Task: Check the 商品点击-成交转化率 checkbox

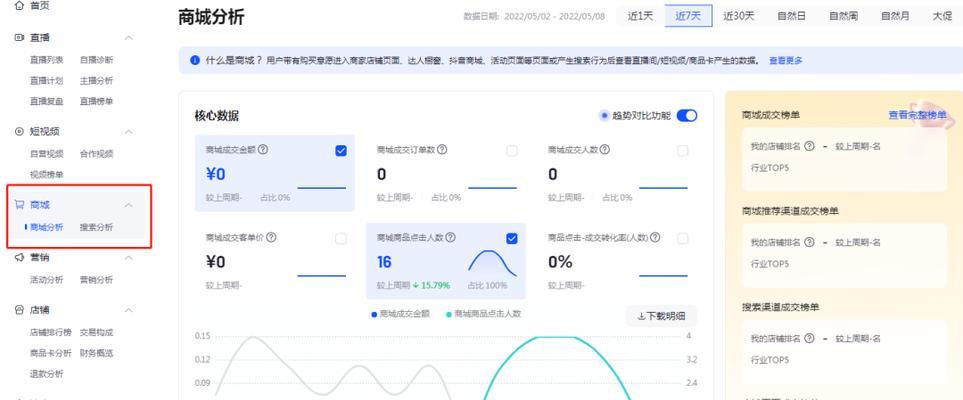Action: point(682,238)
